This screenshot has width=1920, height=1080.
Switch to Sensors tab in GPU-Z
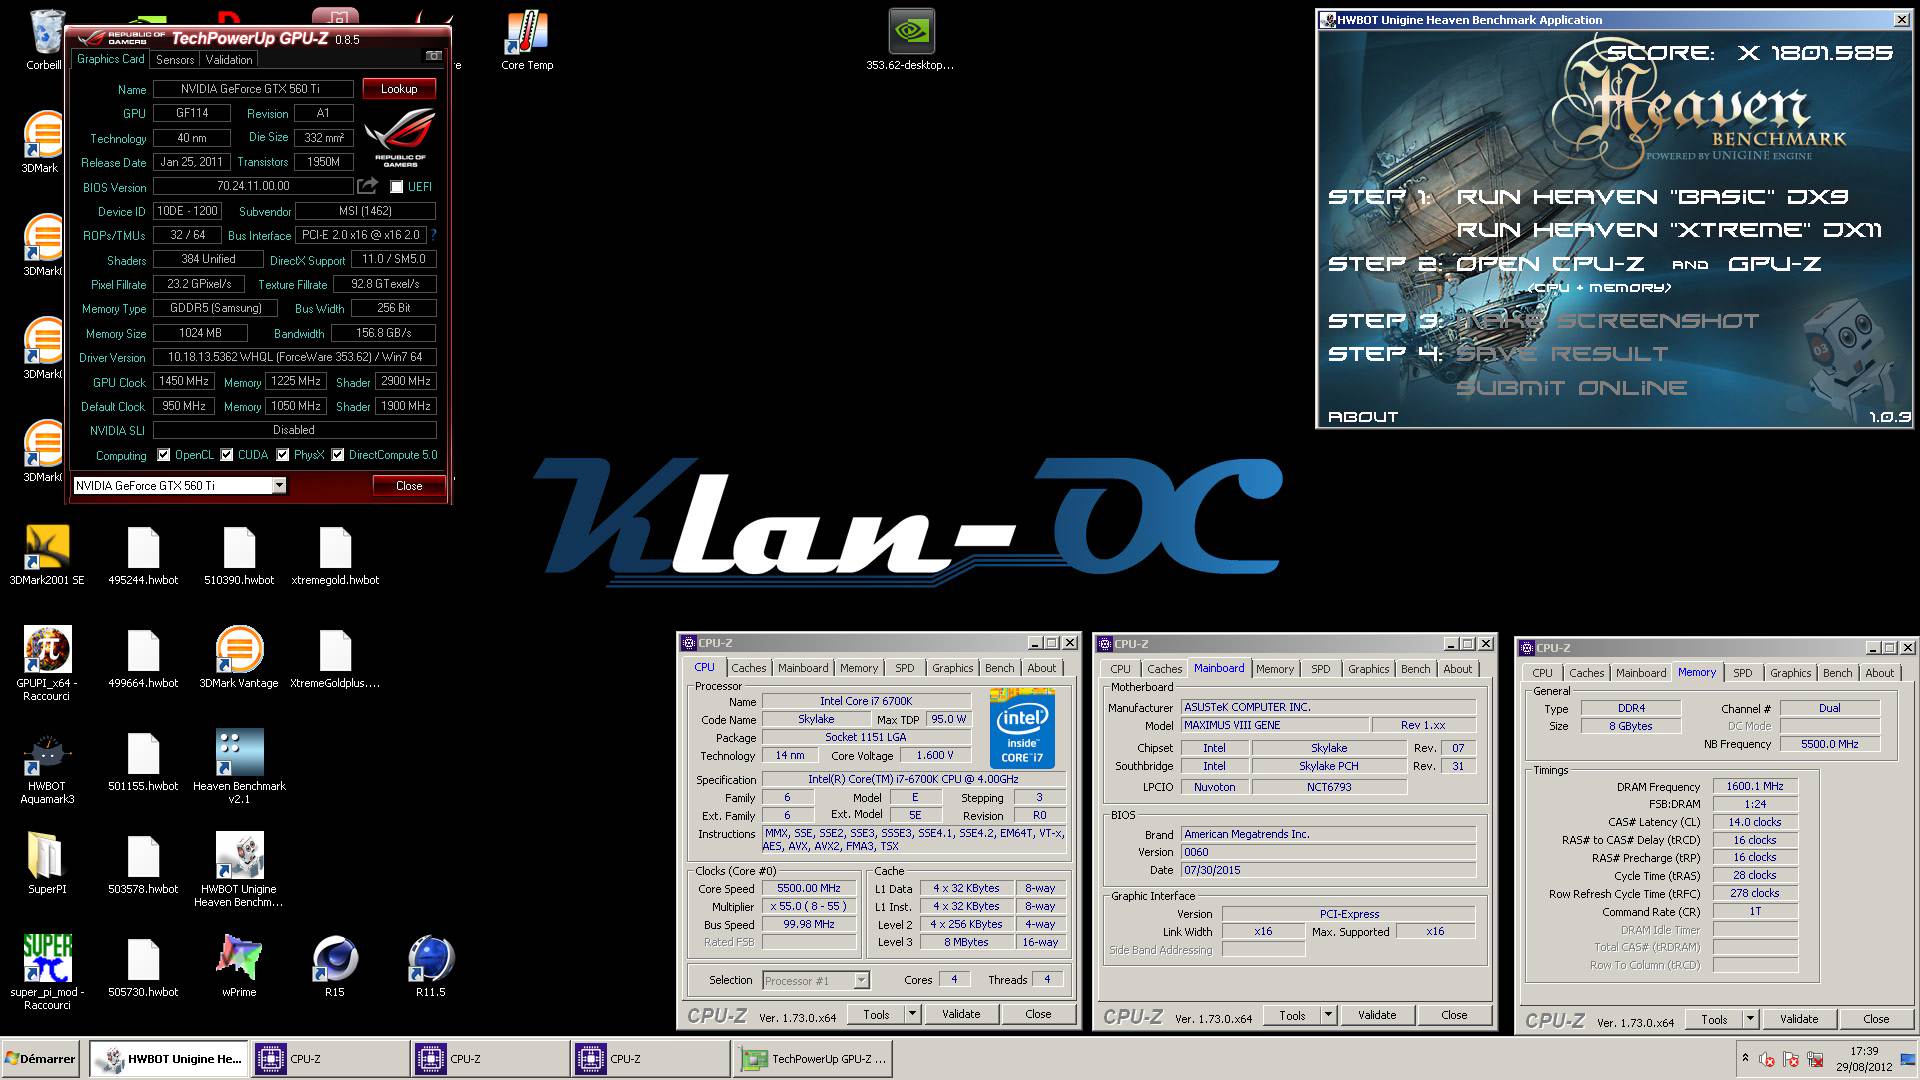[175, 60]
